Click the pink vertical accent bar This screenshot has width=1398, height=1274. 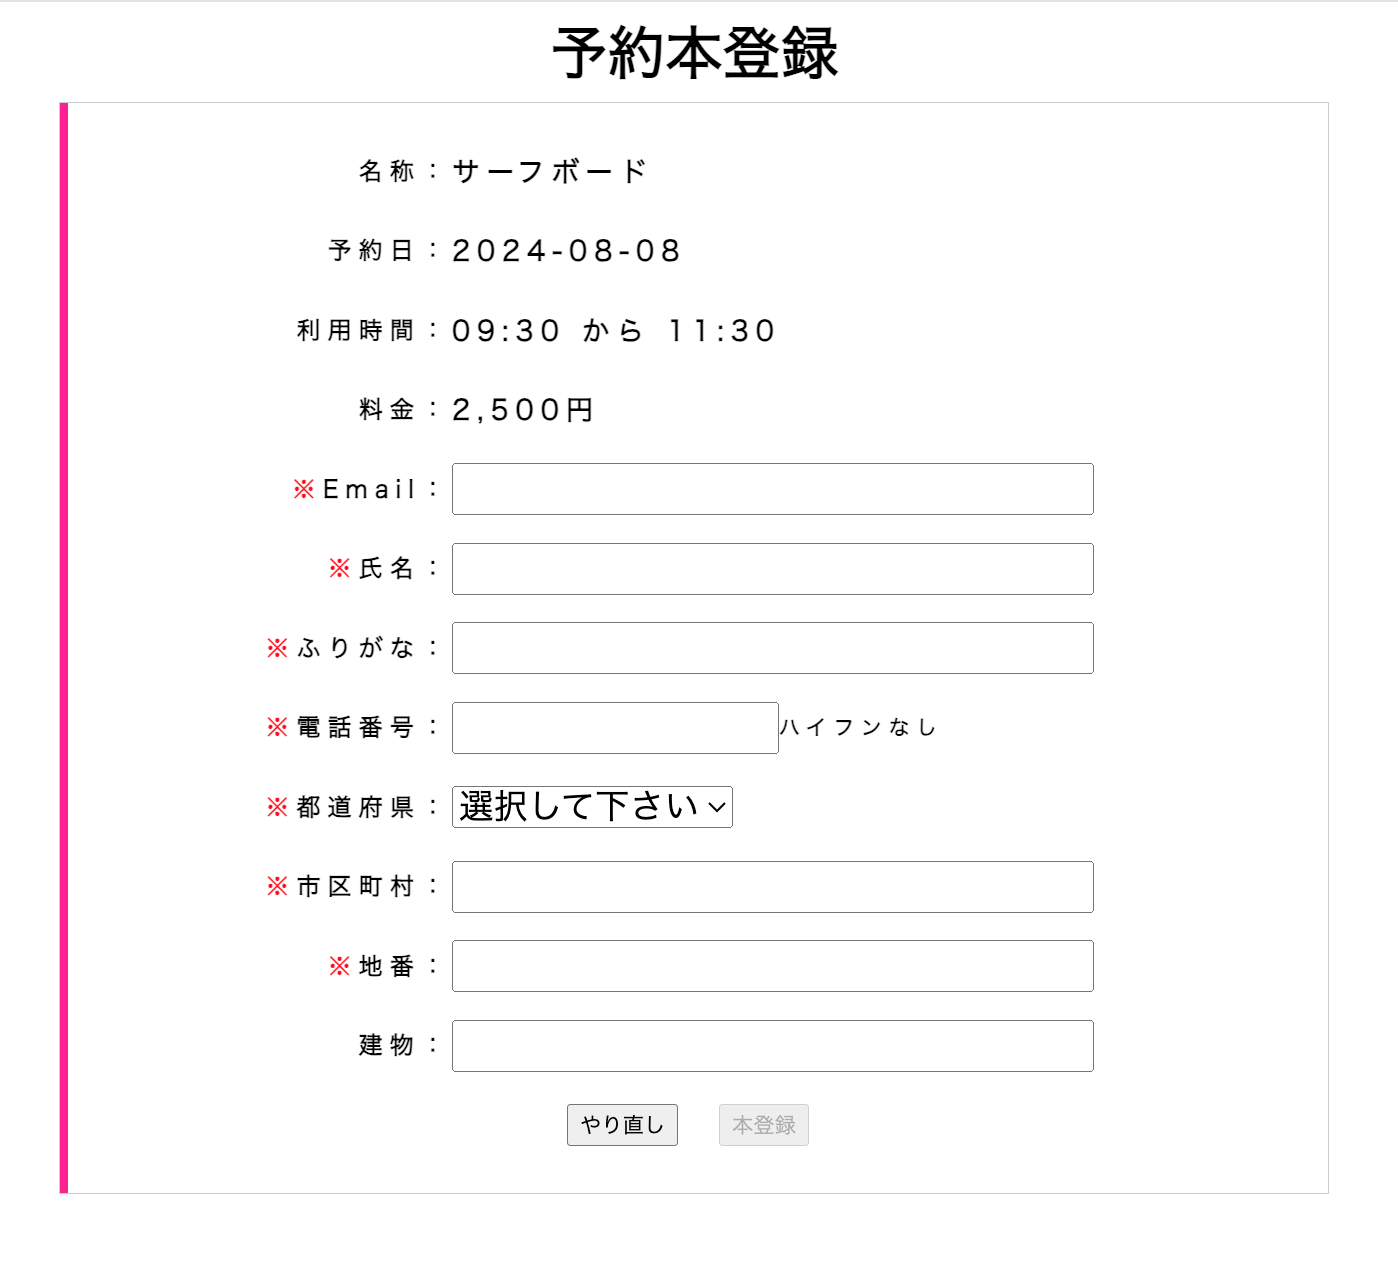tap(65, 648)
